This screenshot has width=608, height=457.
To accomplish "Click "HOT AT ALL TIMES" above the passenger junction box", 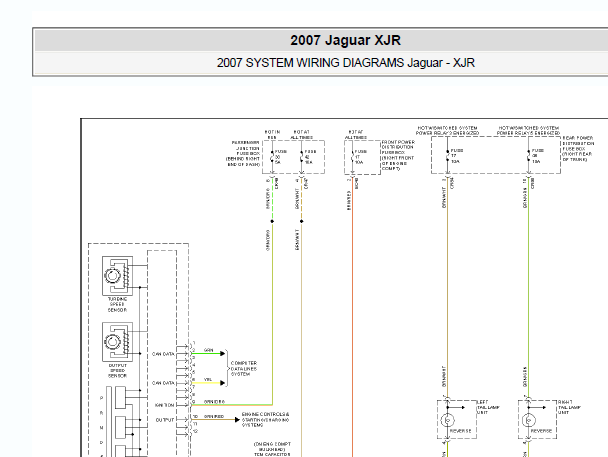I will pos(301,135).
